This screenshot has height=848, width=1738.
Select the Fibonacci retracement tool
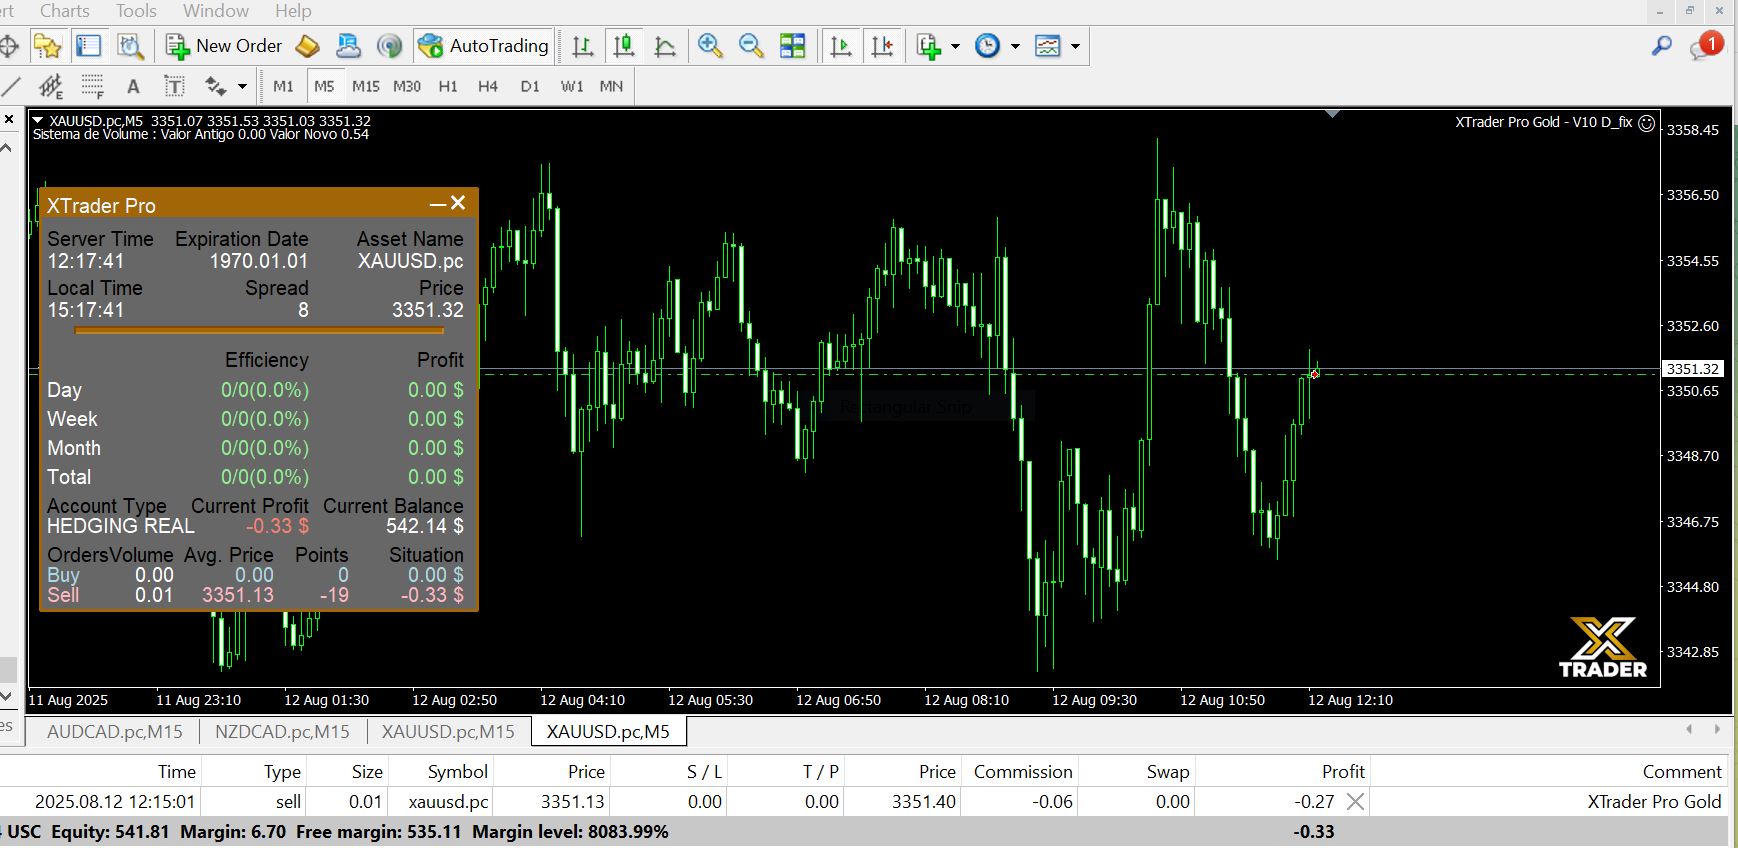coord(92,86)
